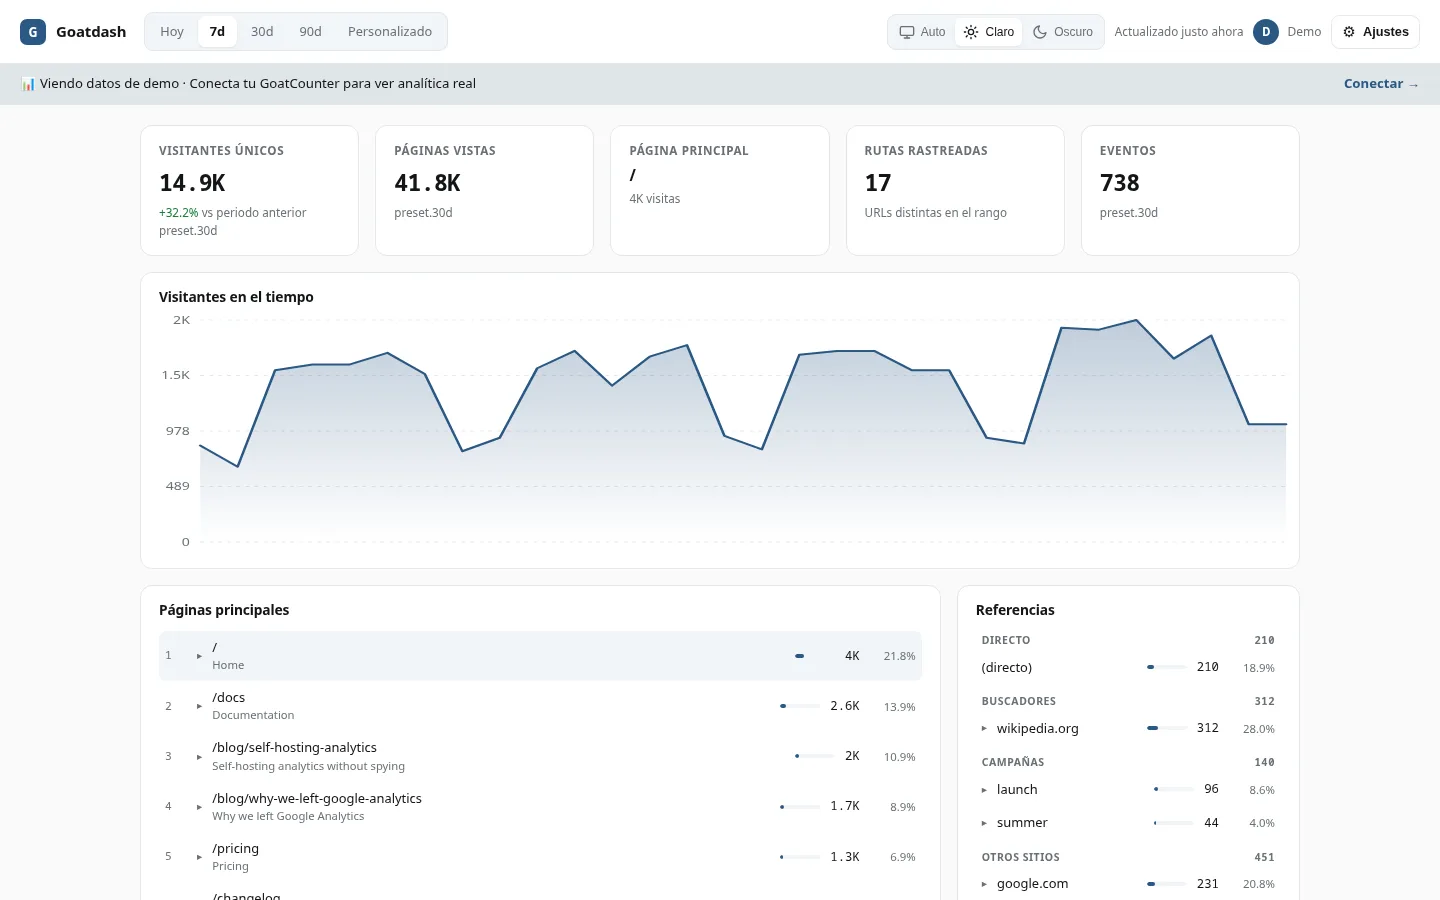Switch to the 90d range
This screenshot has height=900, width=1440.
point(311,32)
